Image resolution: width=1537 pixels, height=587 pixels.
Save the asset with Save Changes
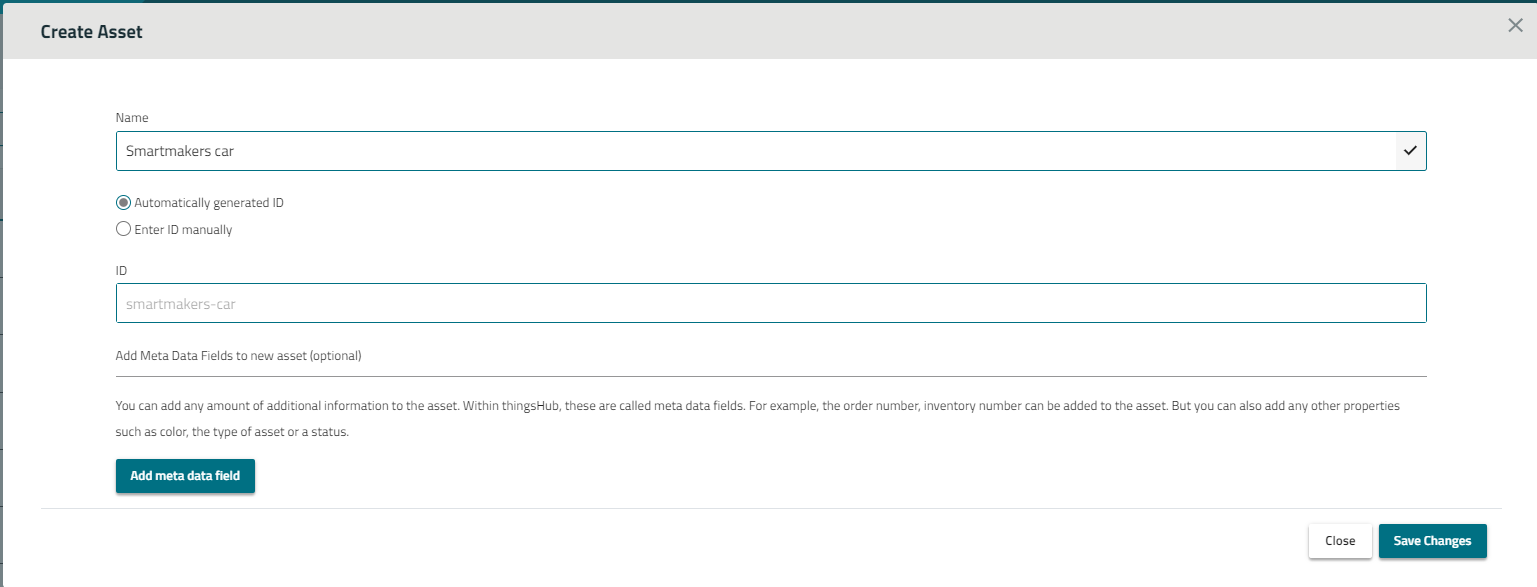point(1432,541)
